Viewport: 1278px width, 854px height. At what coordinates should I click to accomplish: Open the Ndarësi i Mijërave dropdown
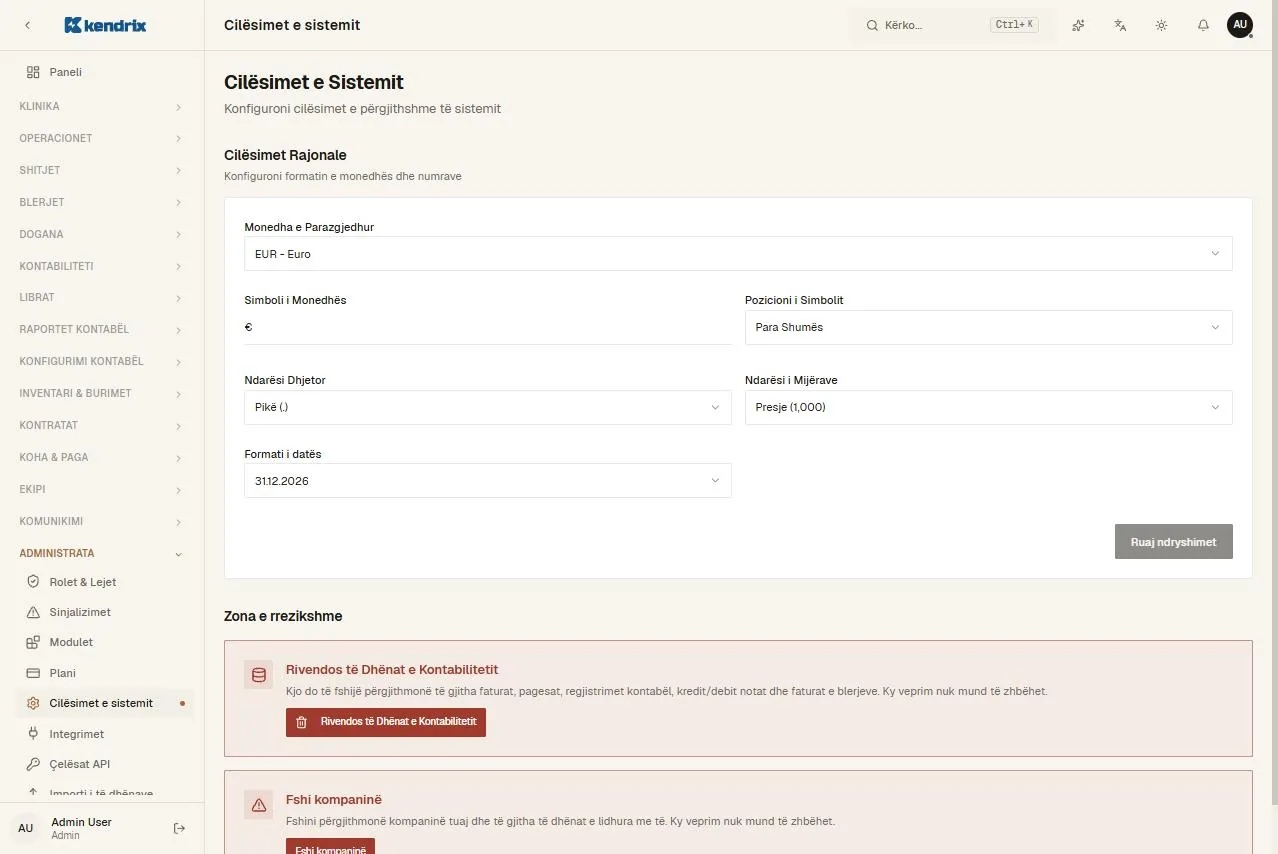pos(988,407)
